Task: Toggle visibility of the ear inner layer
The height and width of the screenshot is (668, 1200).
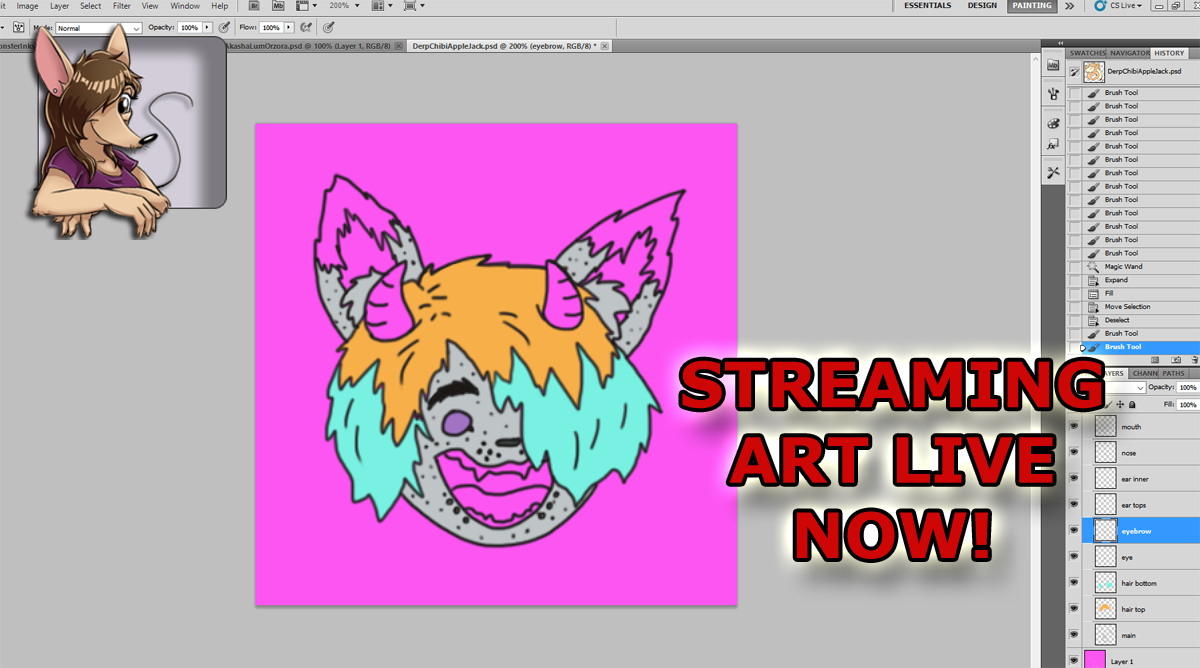Action: coord(1075,479)
